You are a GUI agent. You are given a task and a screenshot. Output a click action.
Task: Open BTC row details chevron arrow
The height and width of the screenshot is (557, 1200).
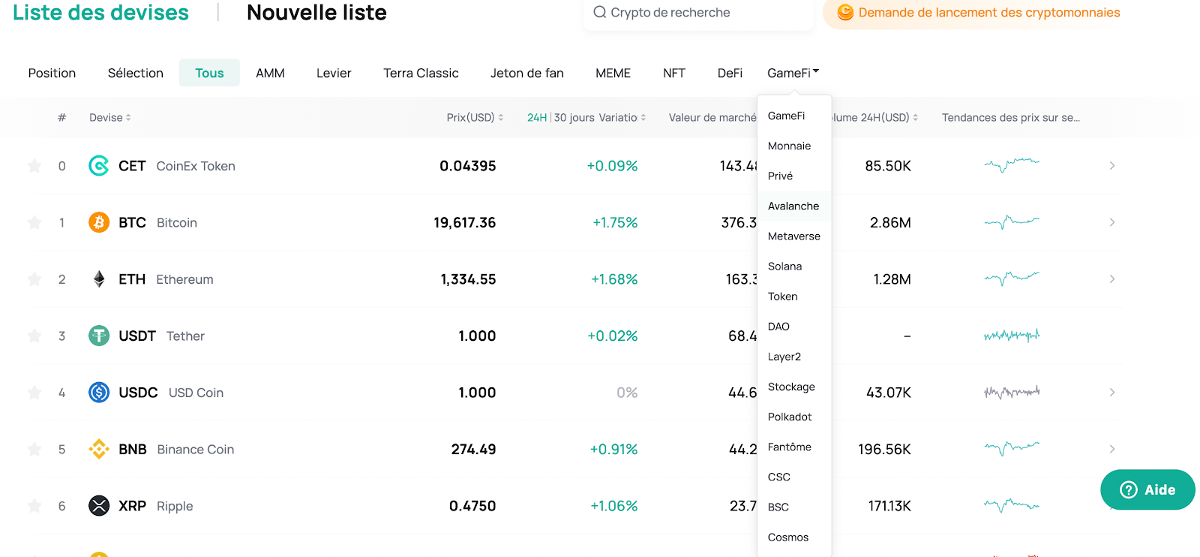click(x=1112, y=222)
